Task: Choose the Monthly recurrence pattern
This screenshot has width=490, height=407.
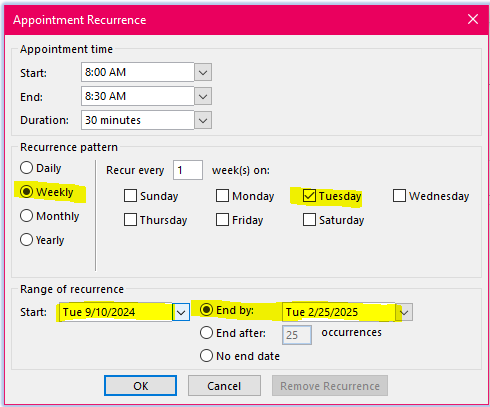Action: (26, 216)
